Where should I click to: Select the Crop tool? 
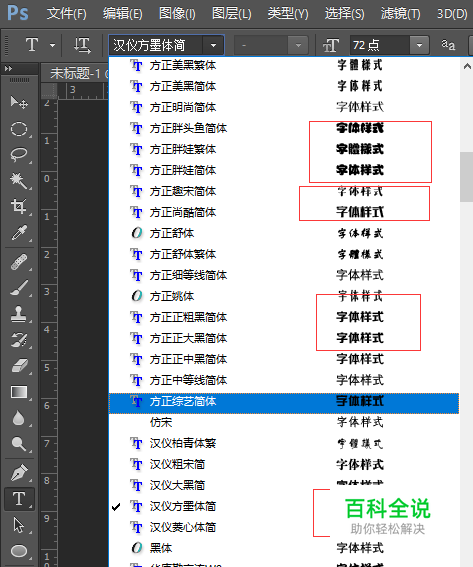pyautogui.click(x=19, y=206)
